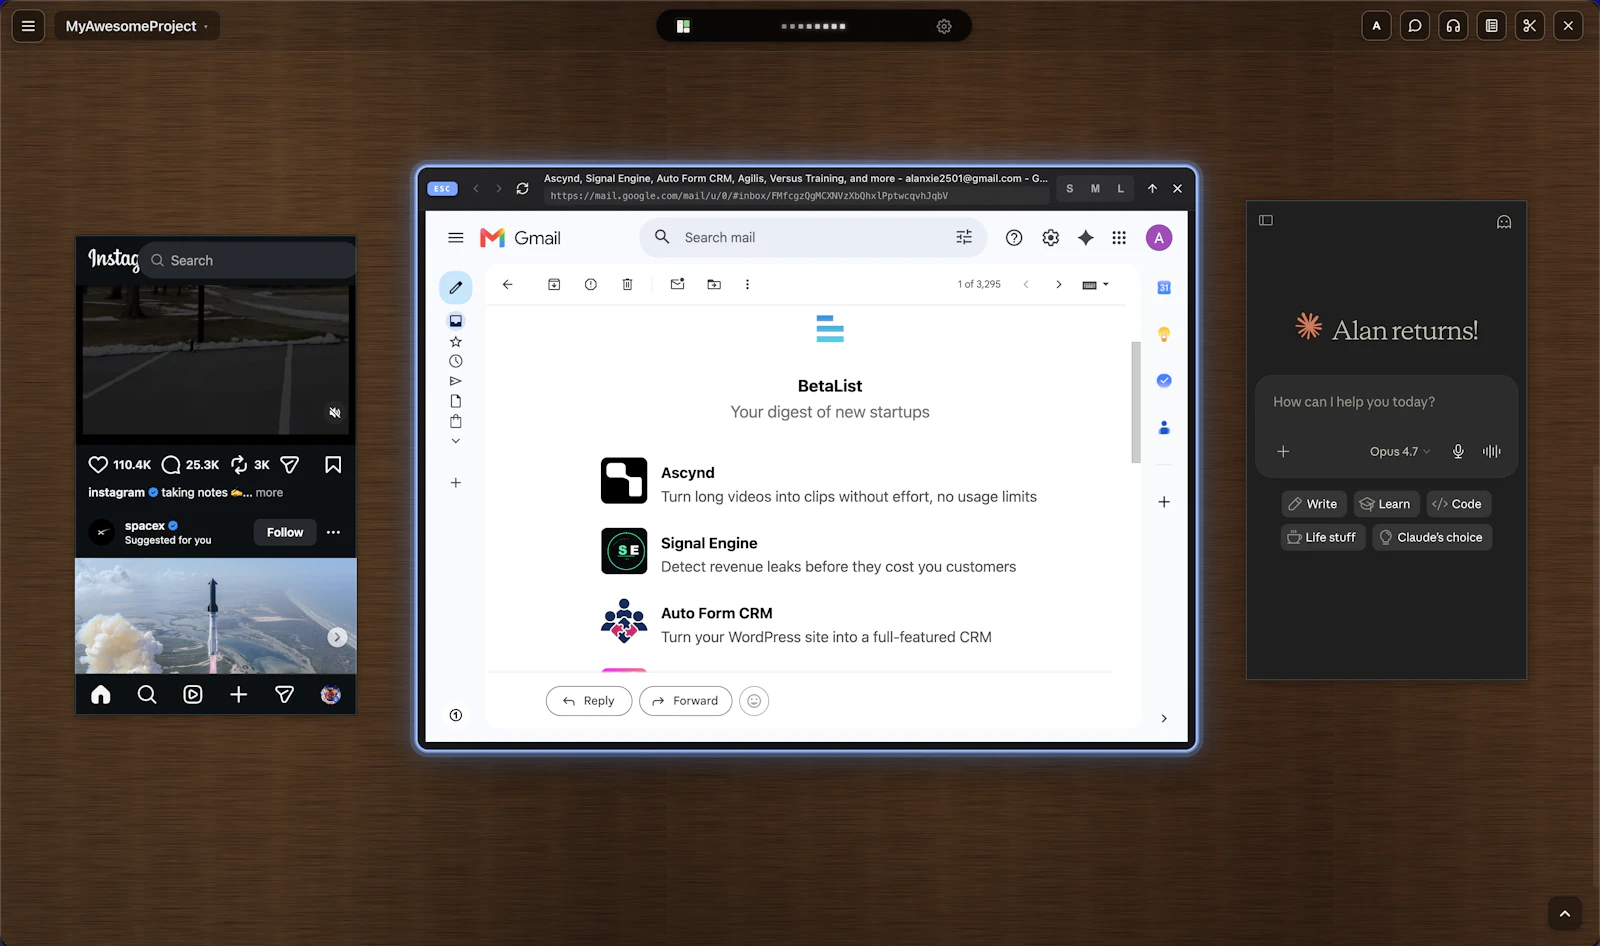
Task: Open Sent mail icon in Gmail sidebar
Action: click(x=456, y=381)
